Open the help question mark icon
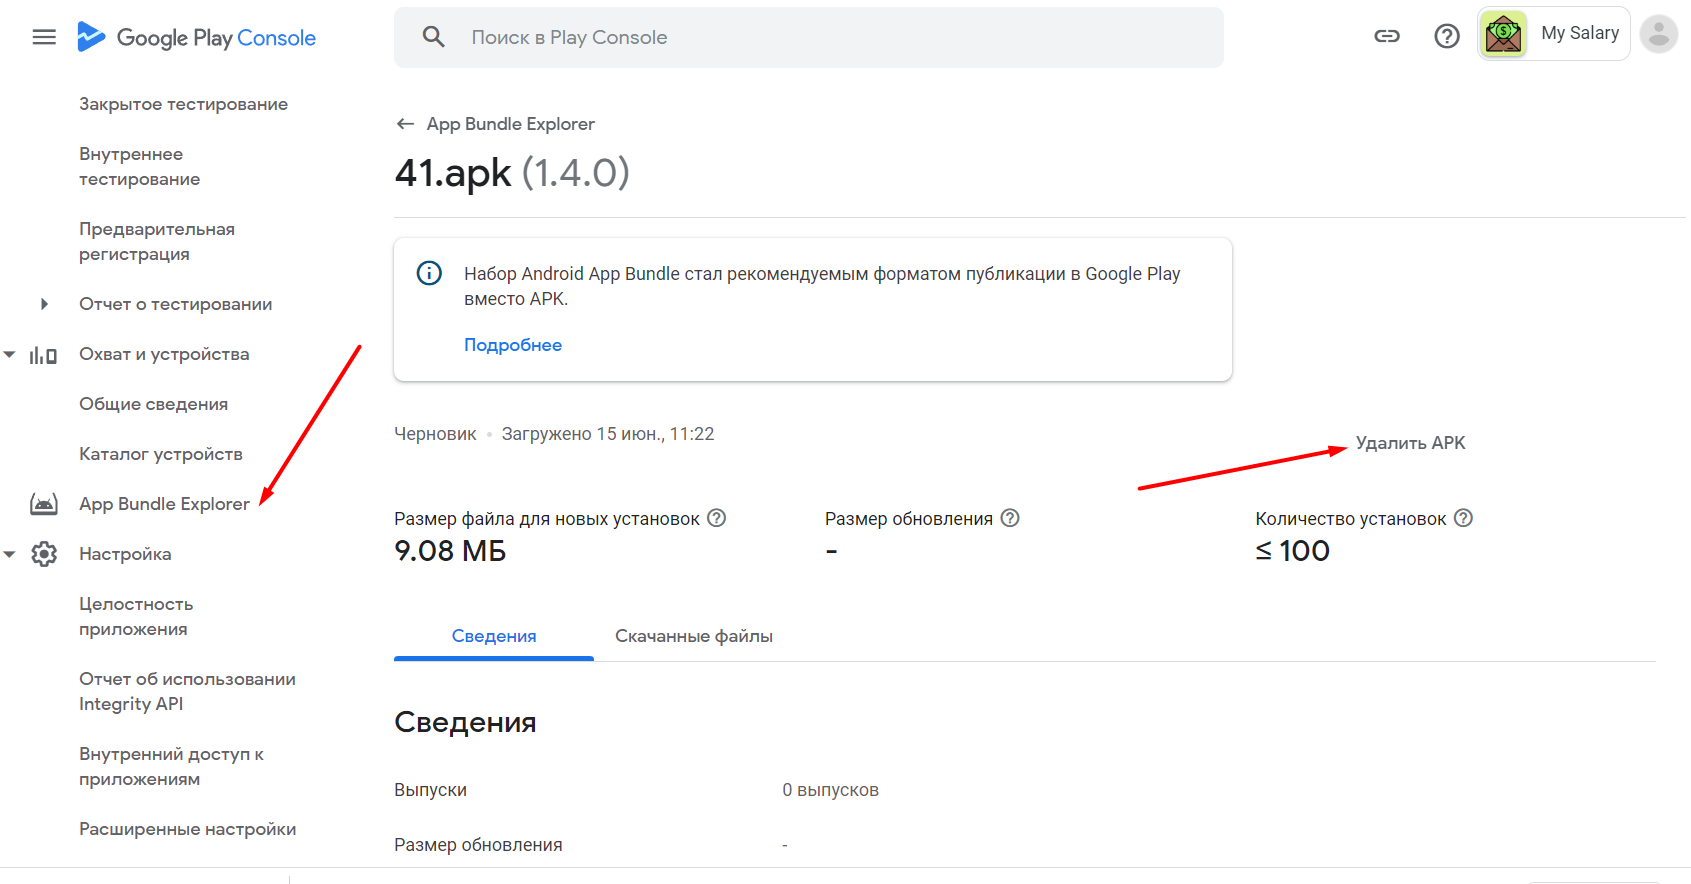1691x884 pixels. [1447, 37]
